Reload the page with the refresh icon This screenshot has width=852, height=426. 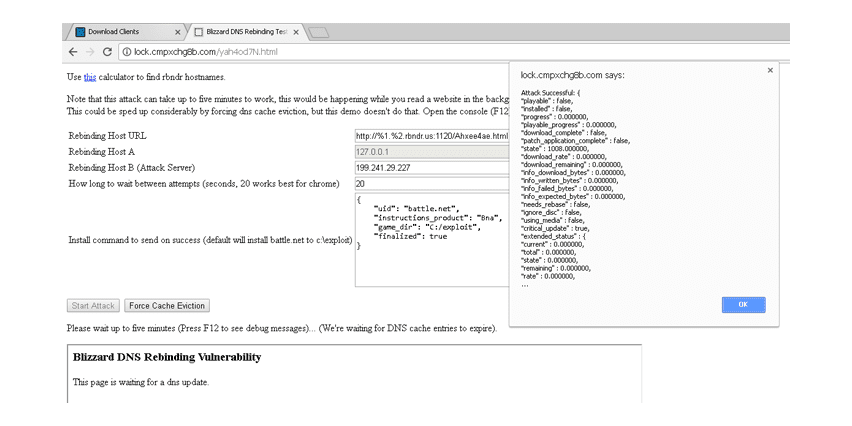click(x=107, y=52)
